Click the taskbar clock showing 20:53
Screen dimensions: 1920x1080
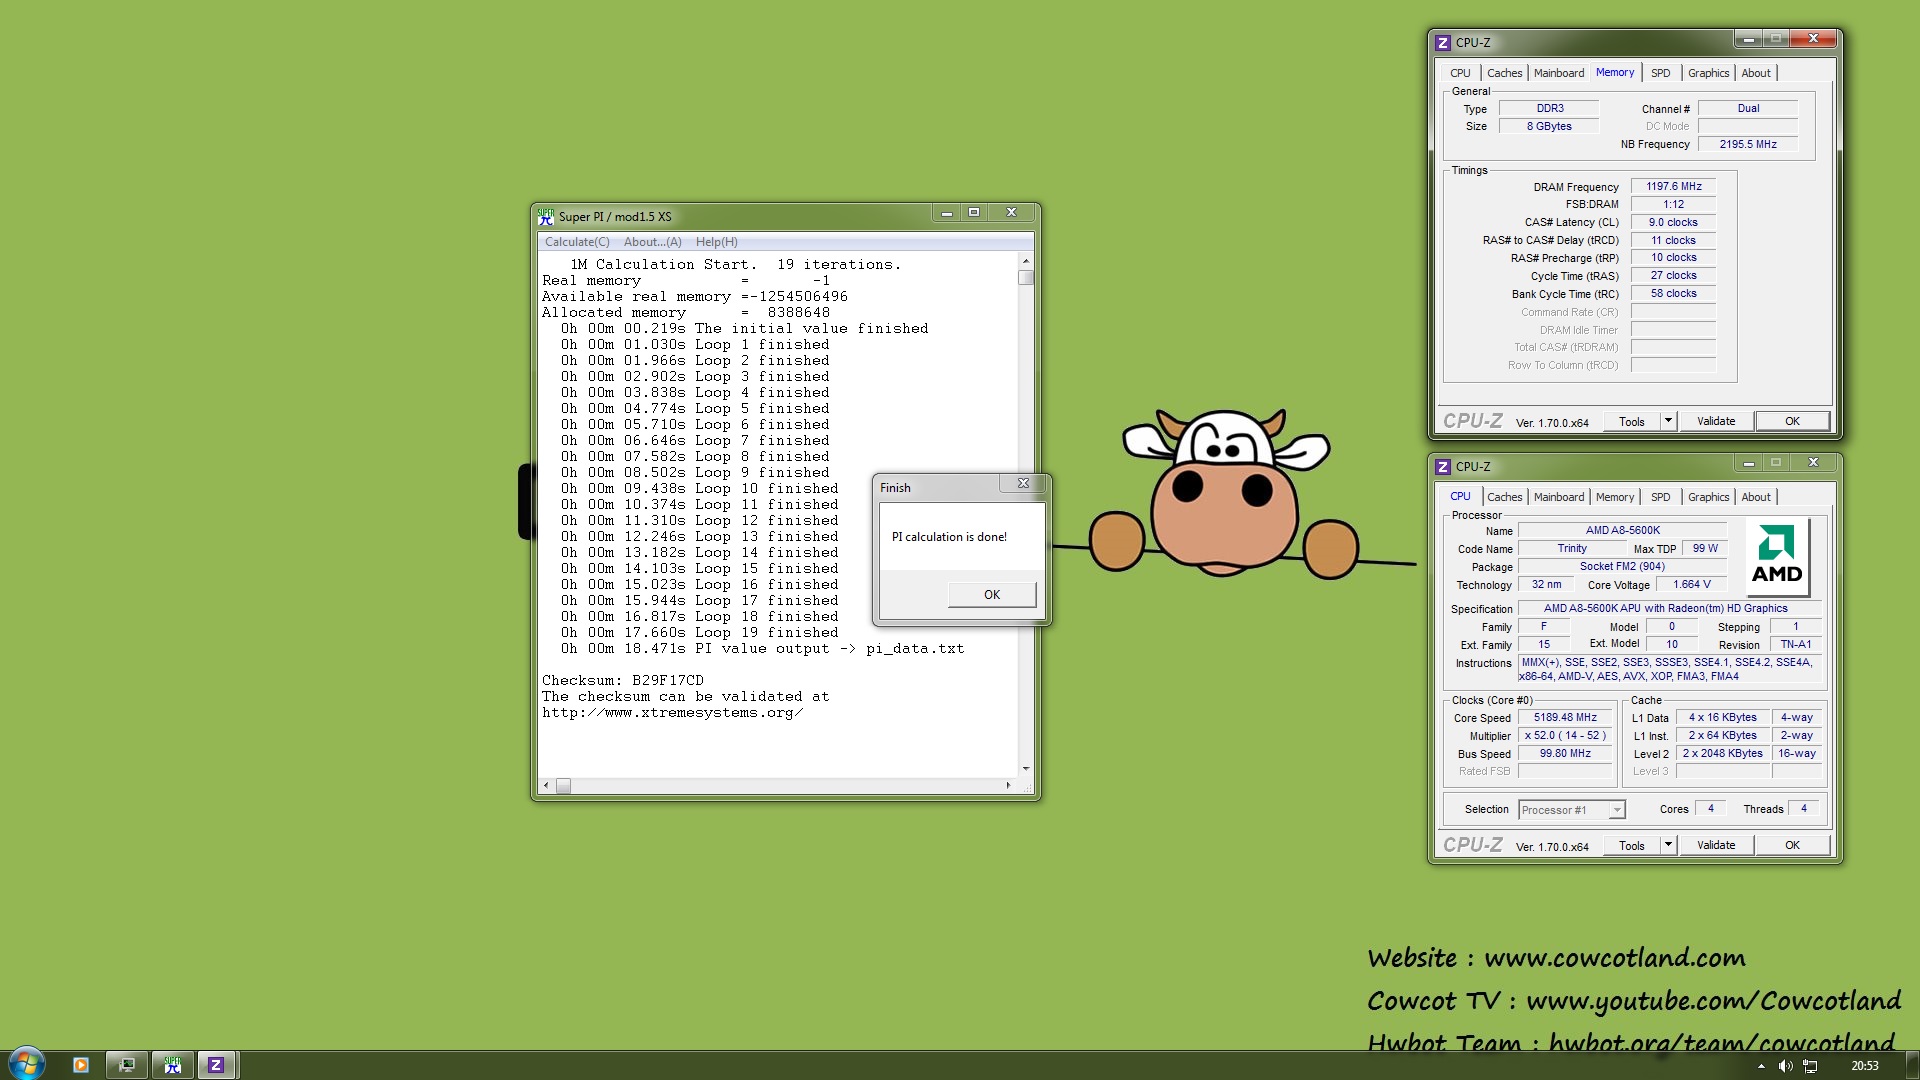[x=1864, y=1066]
